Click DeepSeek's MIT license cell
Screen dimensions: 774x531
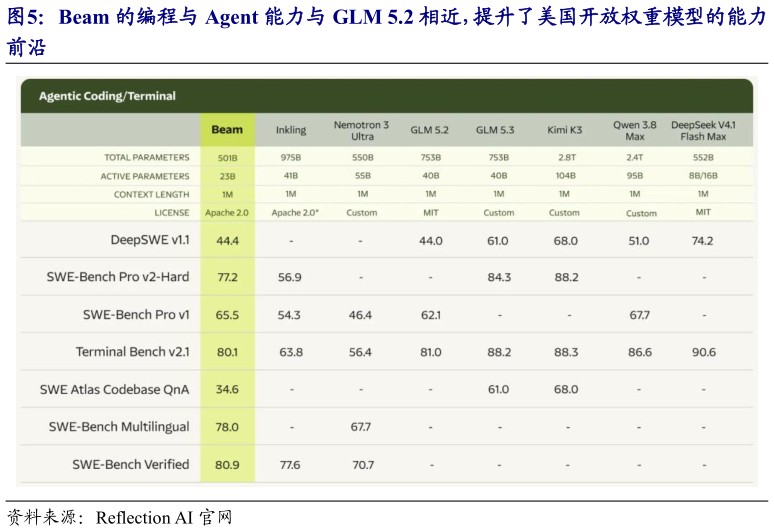[703, 212]
